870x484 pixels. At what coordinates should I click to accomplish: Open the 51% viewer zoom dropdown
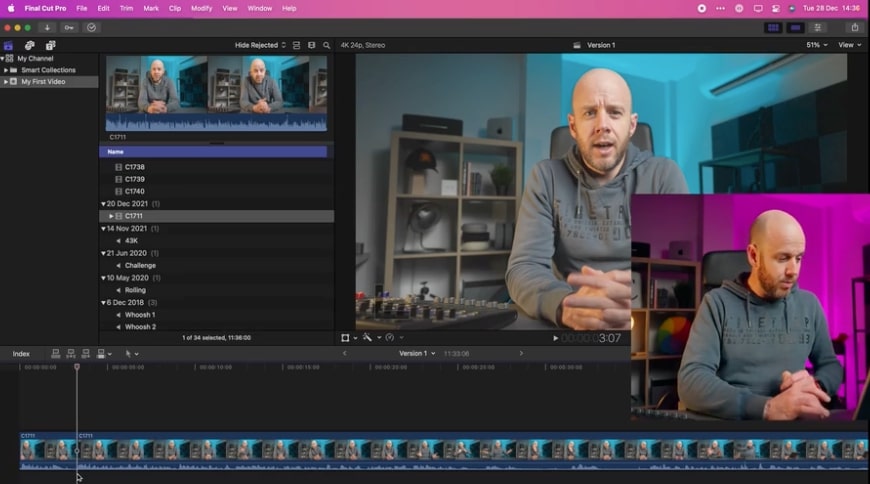(x=816, y=45)
